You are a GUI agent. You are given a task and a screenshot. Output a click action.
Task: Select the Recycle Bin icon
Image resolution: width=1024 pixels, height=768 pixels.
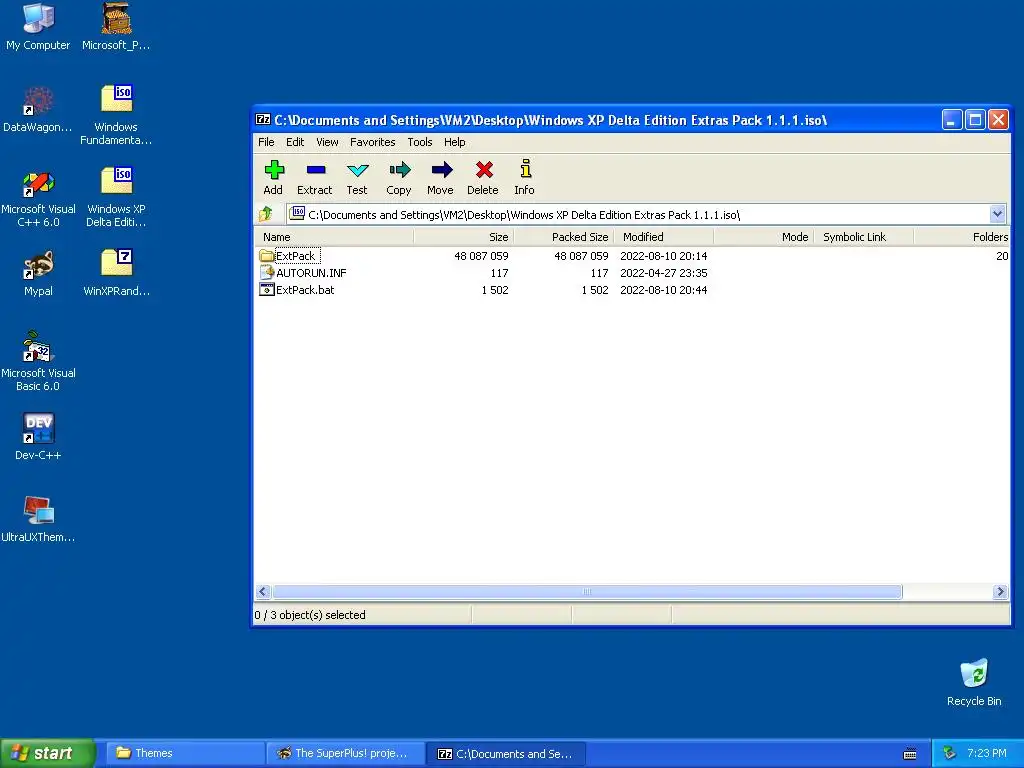click(x=974, y=682)
